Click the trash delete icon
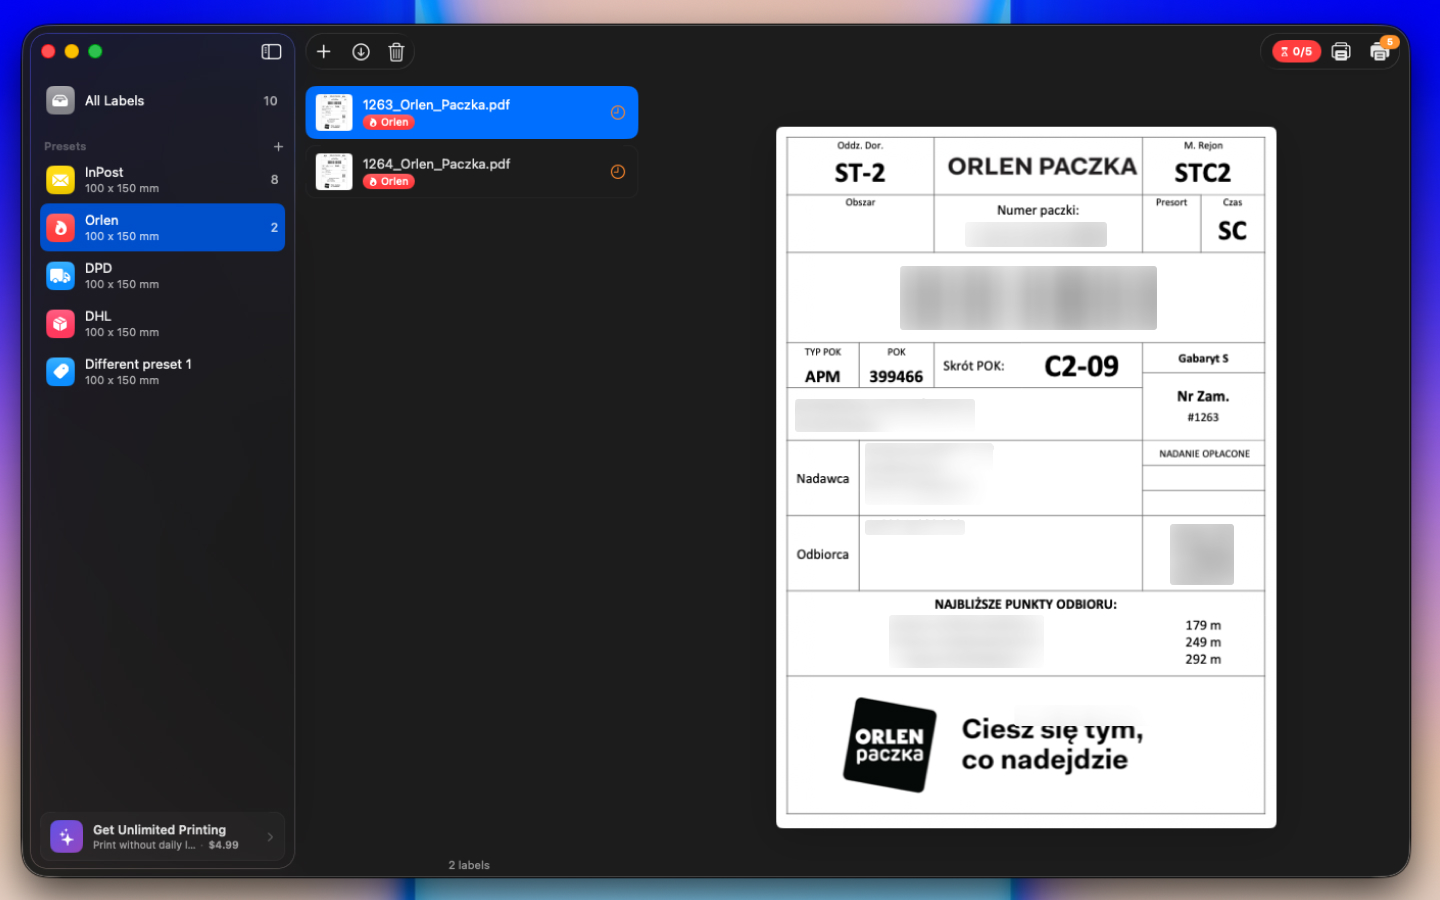 pyautogui.click(x=396, y=52)
